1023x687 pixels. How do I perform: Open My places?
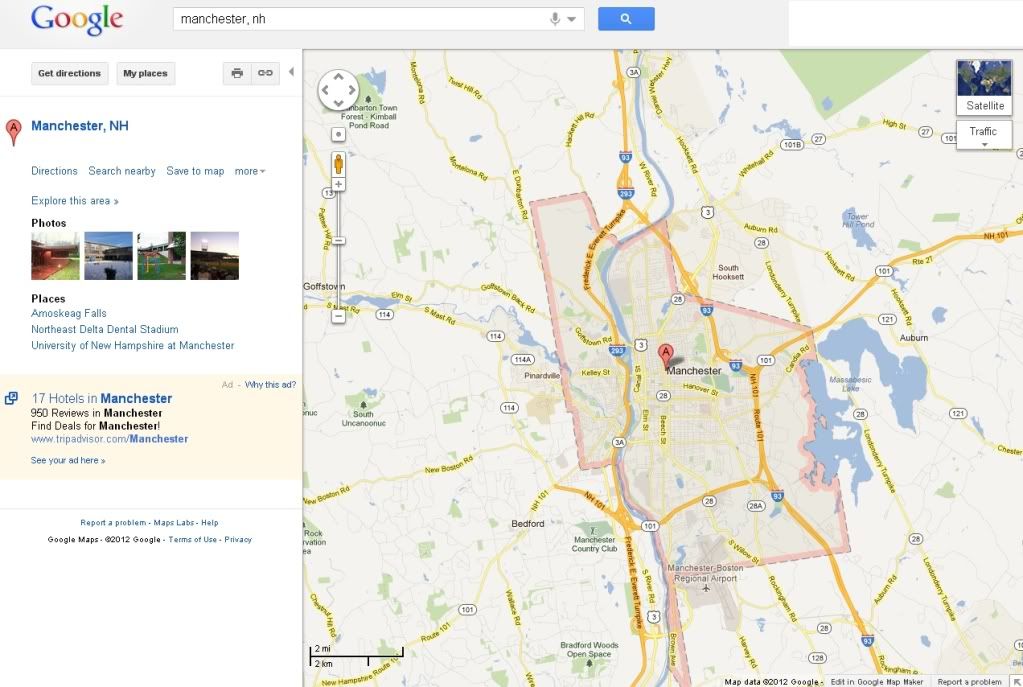click(x=145, y=73)
